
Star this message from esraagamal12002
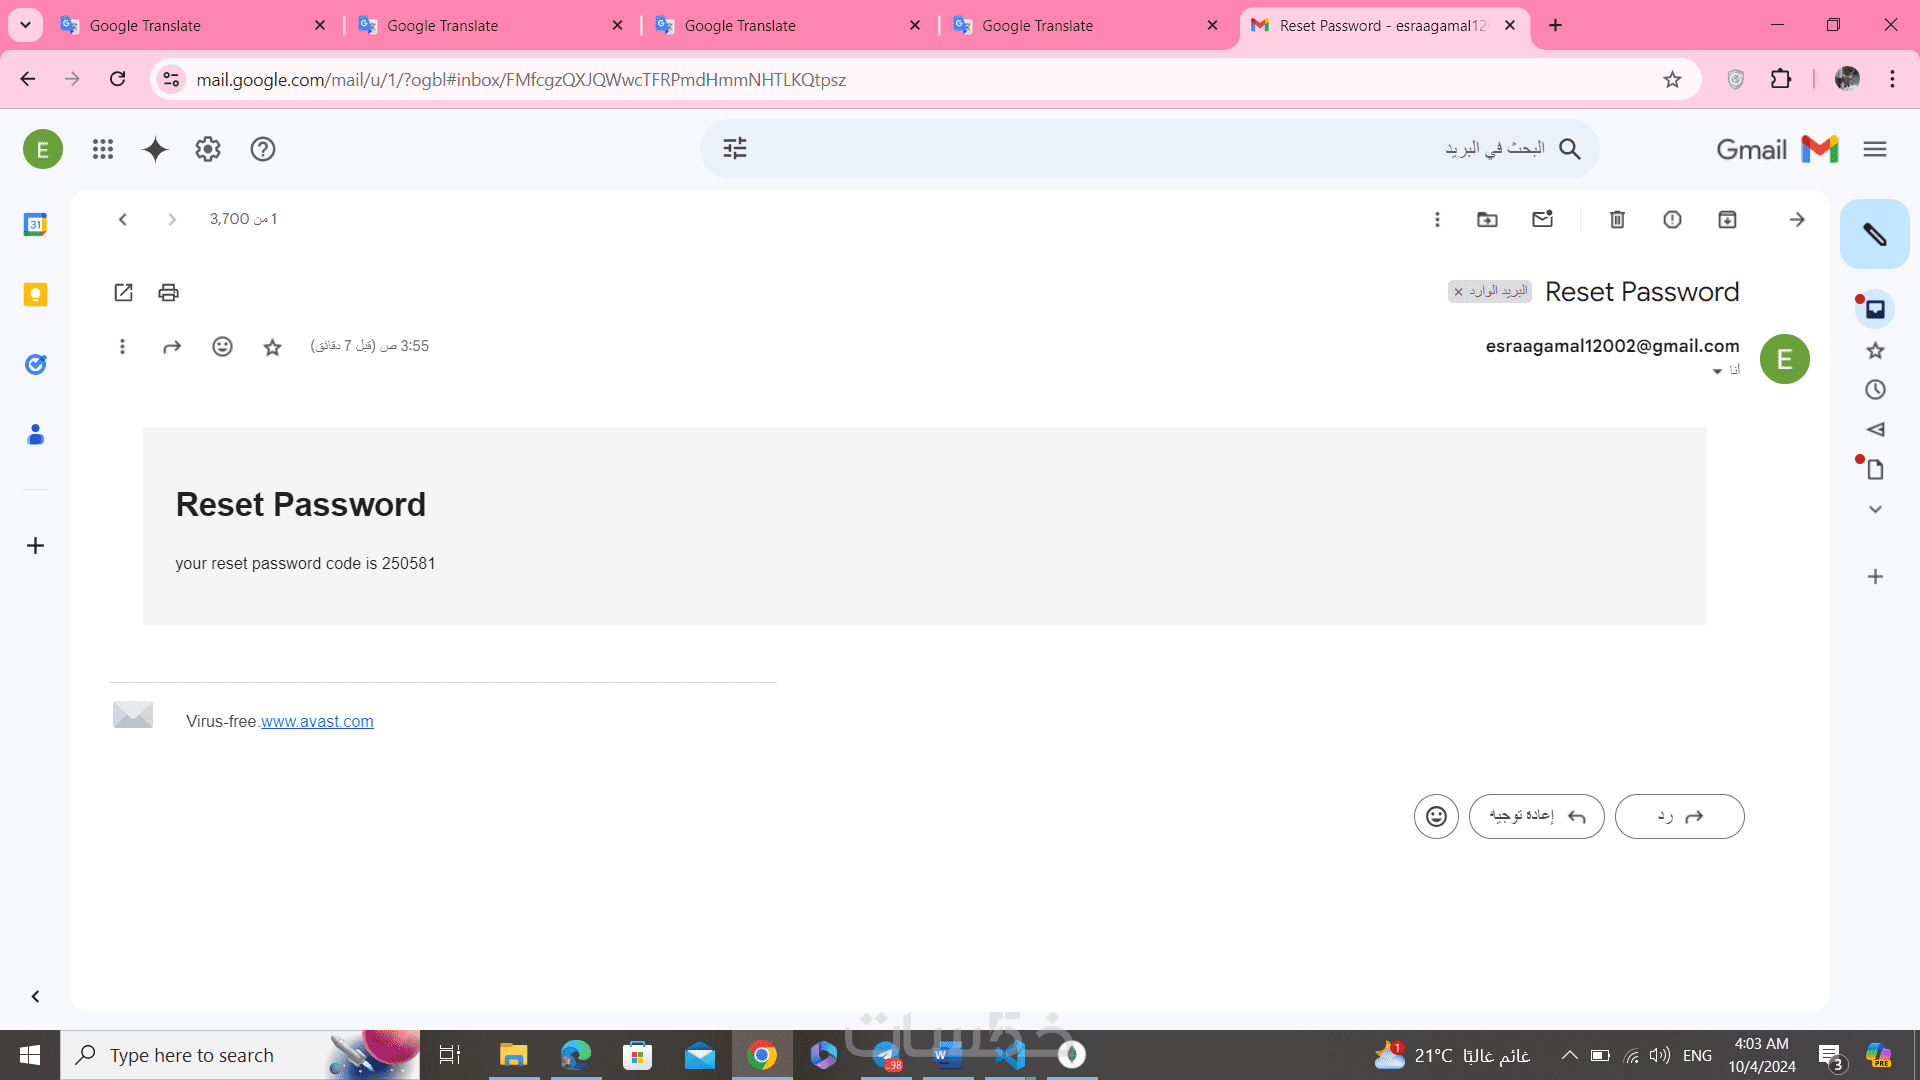(x=272, y=347)
